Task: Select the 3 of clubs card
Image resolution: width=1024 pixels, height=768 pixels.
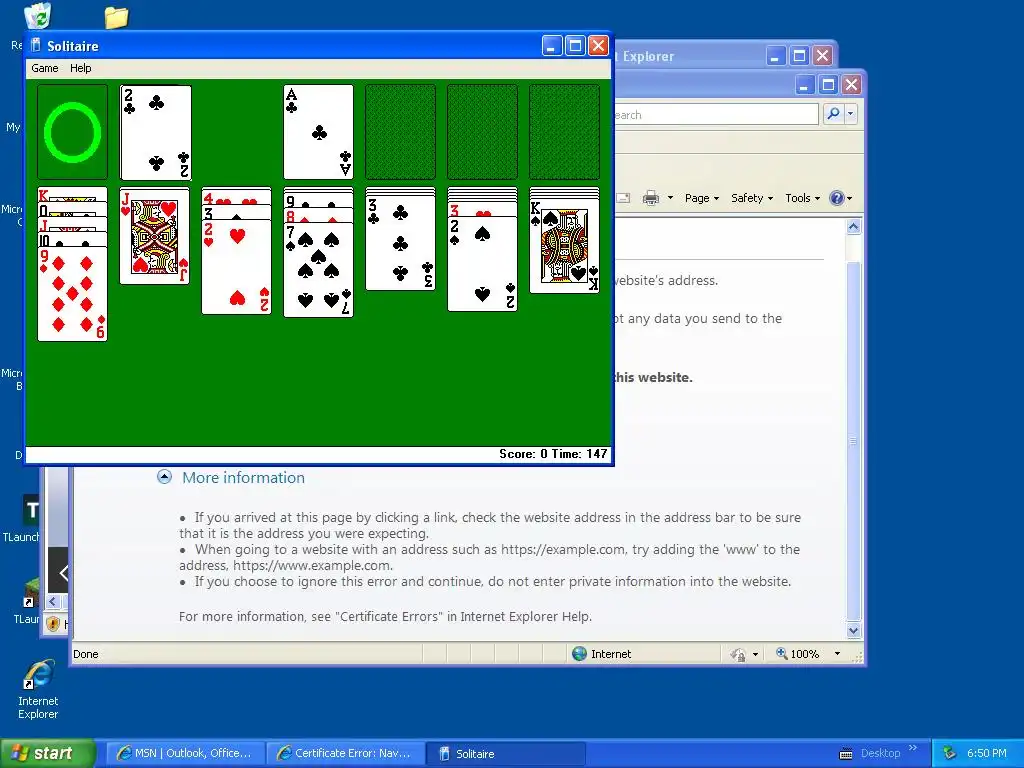Action: pos(400,242)
